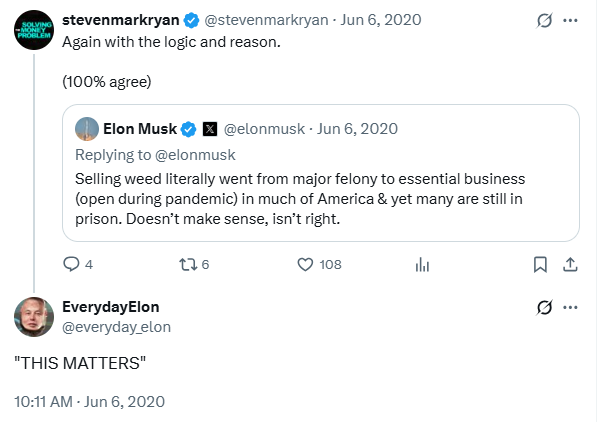Open tweet analytics bar chart icon
This screenshot has height=422, width=606.
click(421, 265)
